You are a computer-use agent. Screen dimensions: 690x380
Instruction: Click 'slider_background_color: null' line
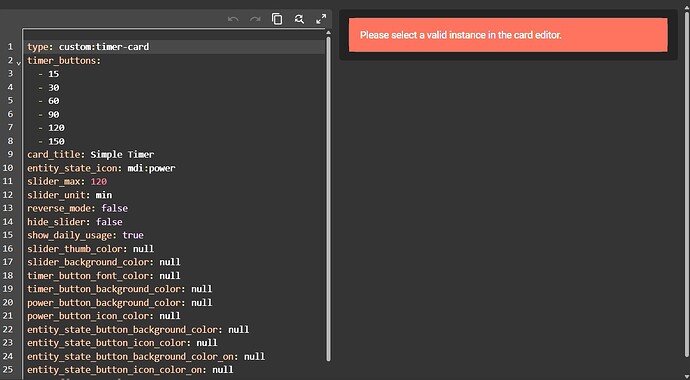click(x=104, y=262)
